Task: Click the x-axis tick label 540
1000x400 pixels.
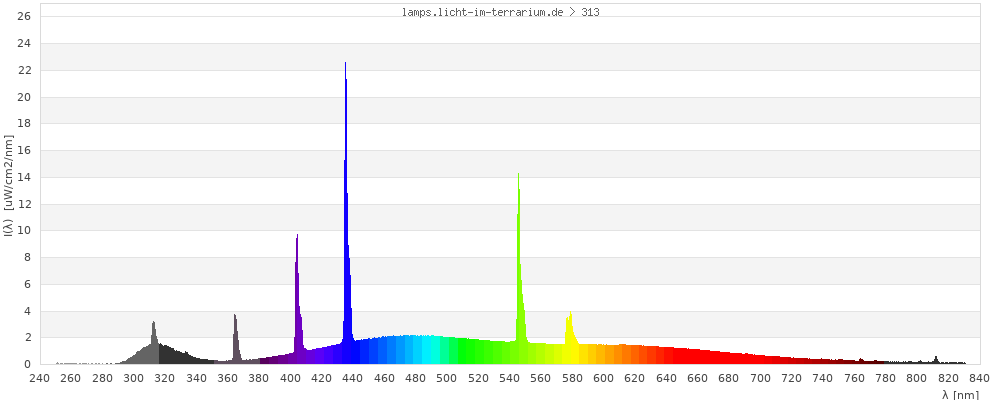Action: 509,378
